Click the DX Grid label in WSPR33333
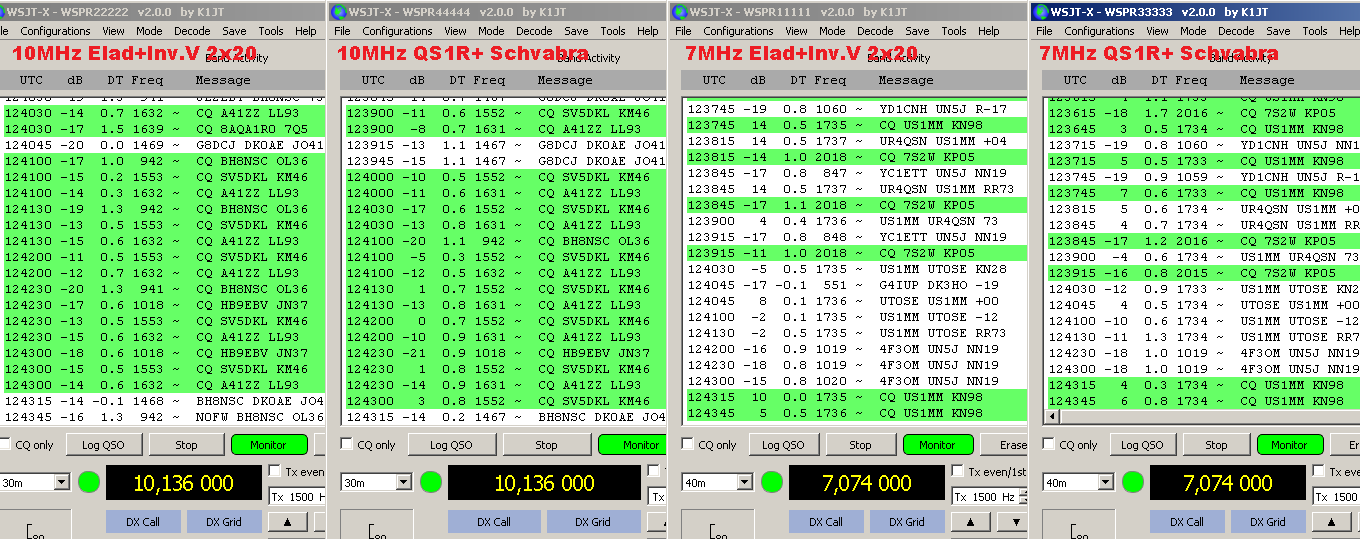The image size is (1360, 539). pos(1269,521)
